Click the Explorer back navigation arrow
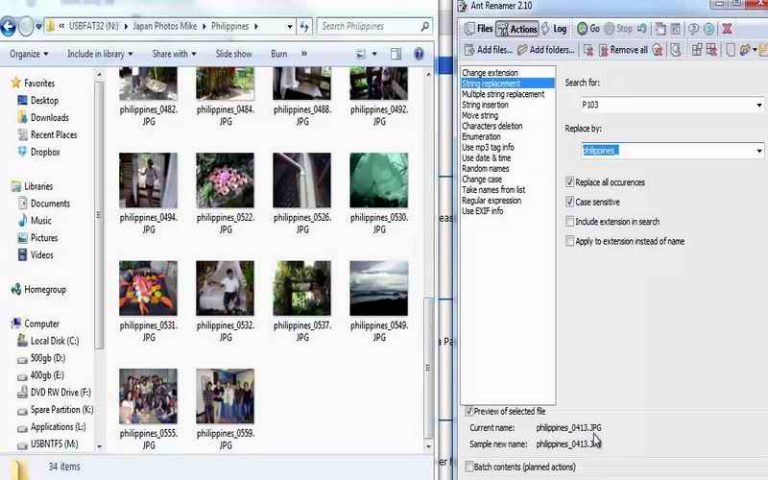The height and width of the screenshot is (480, 768). 9,27
